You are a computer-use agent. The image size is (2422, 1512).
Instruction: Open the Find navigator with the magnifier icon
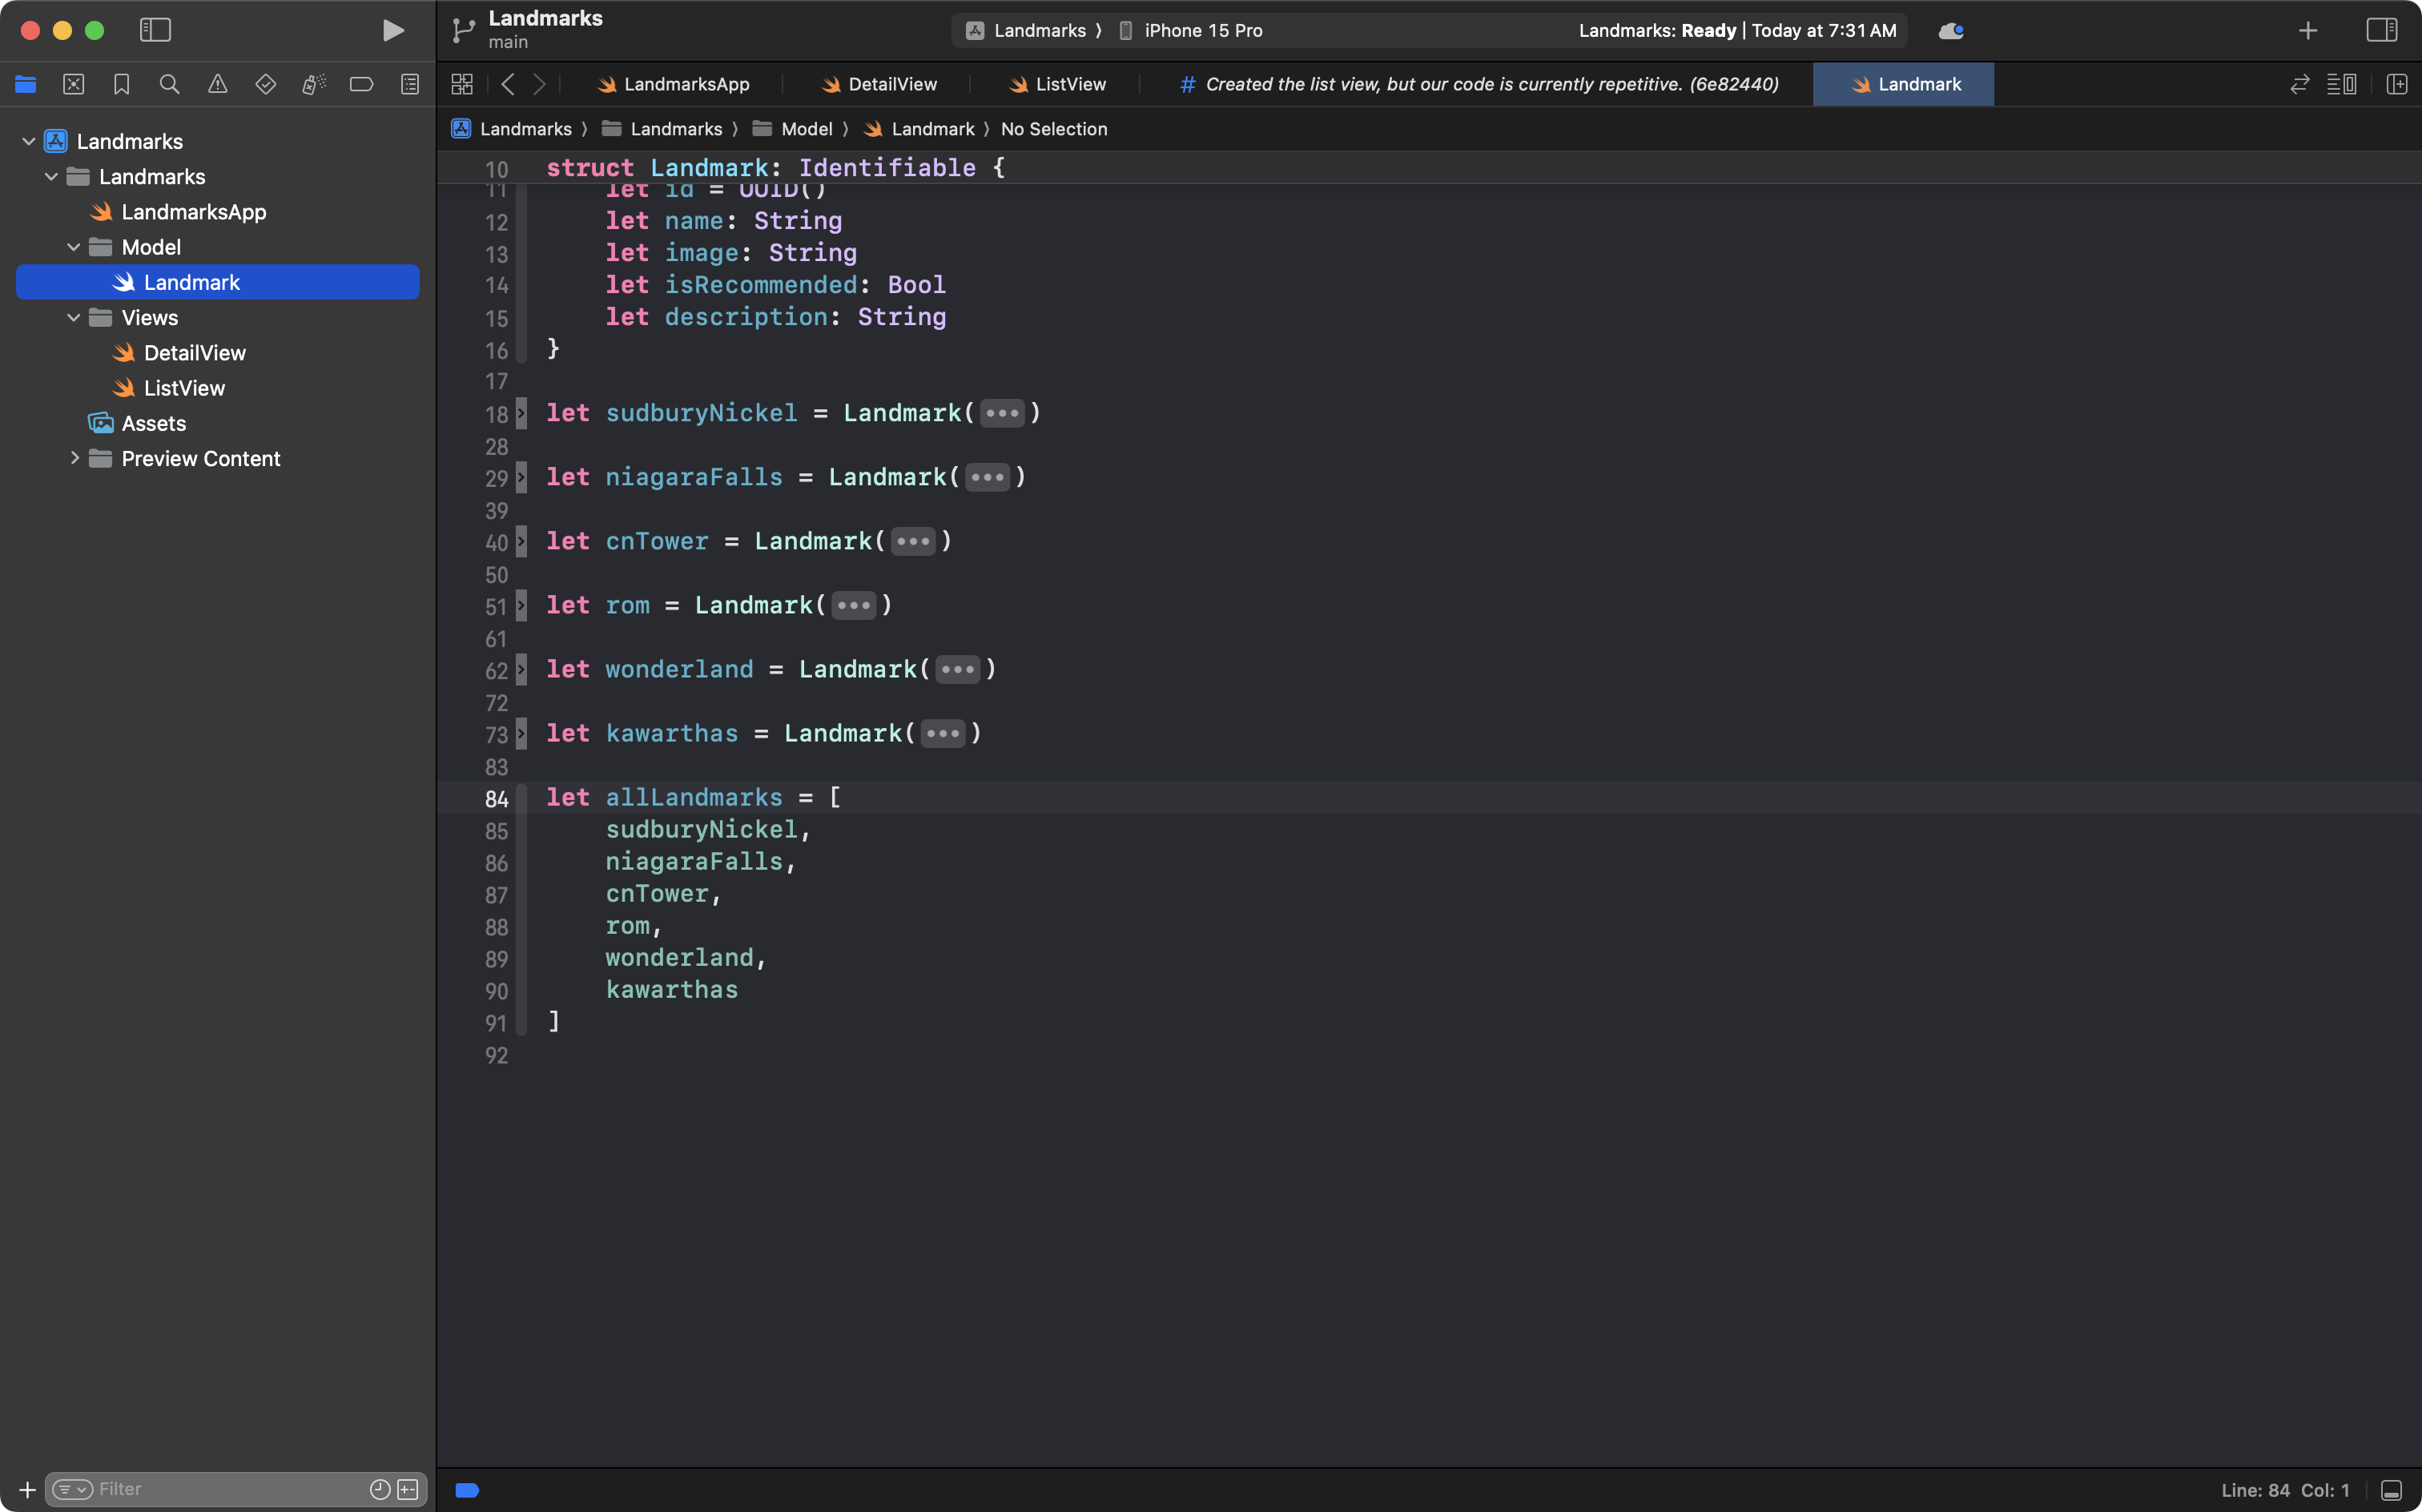coord(169,84)
